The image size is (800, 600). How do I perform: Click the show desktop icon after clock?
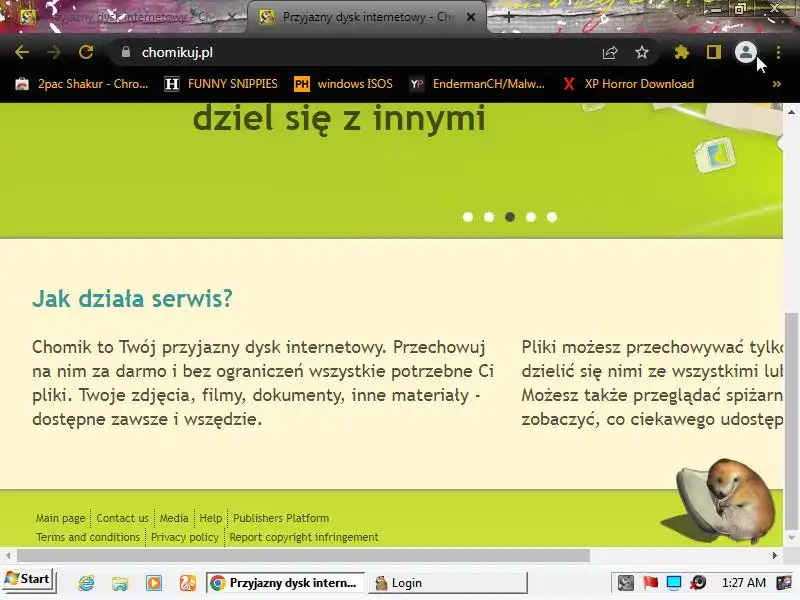784,583
